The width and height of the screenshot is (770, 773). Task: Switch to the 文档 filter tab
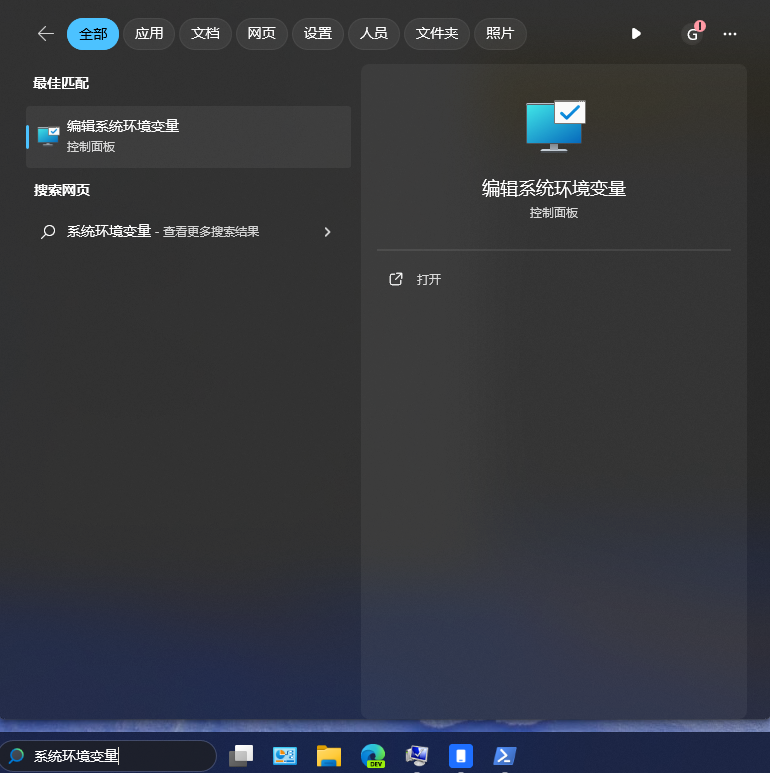pyautogui.click(x=205, y=34)
